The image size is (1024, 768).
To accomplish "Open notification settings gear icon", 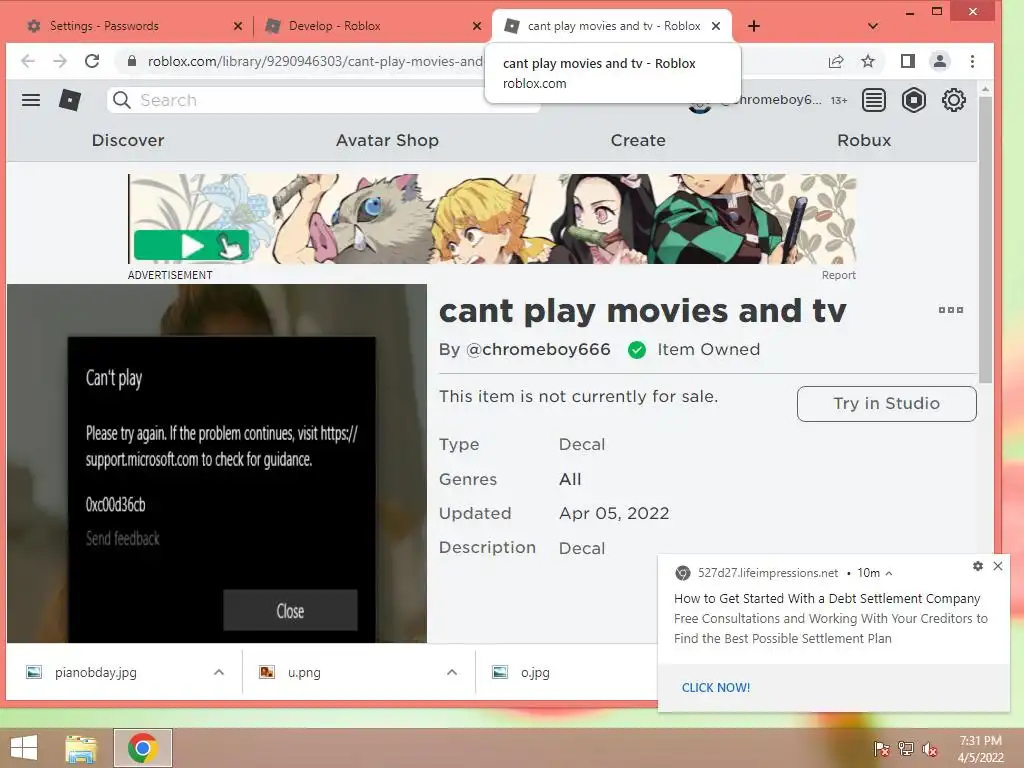I will click(x=978, y=566).
